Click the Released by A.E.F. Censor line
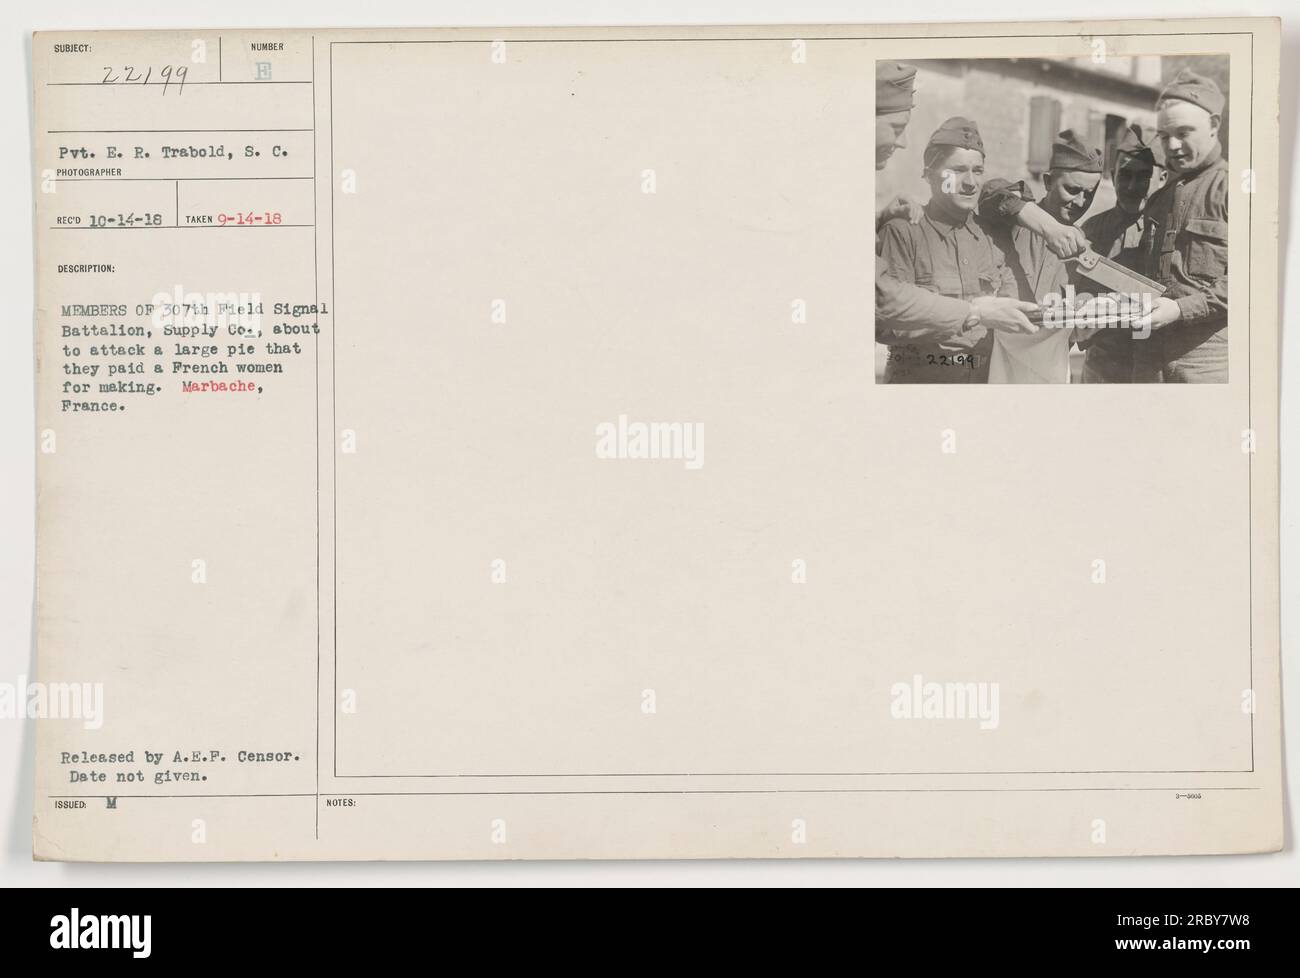The image size is (1300, 978). click(180, 756)
